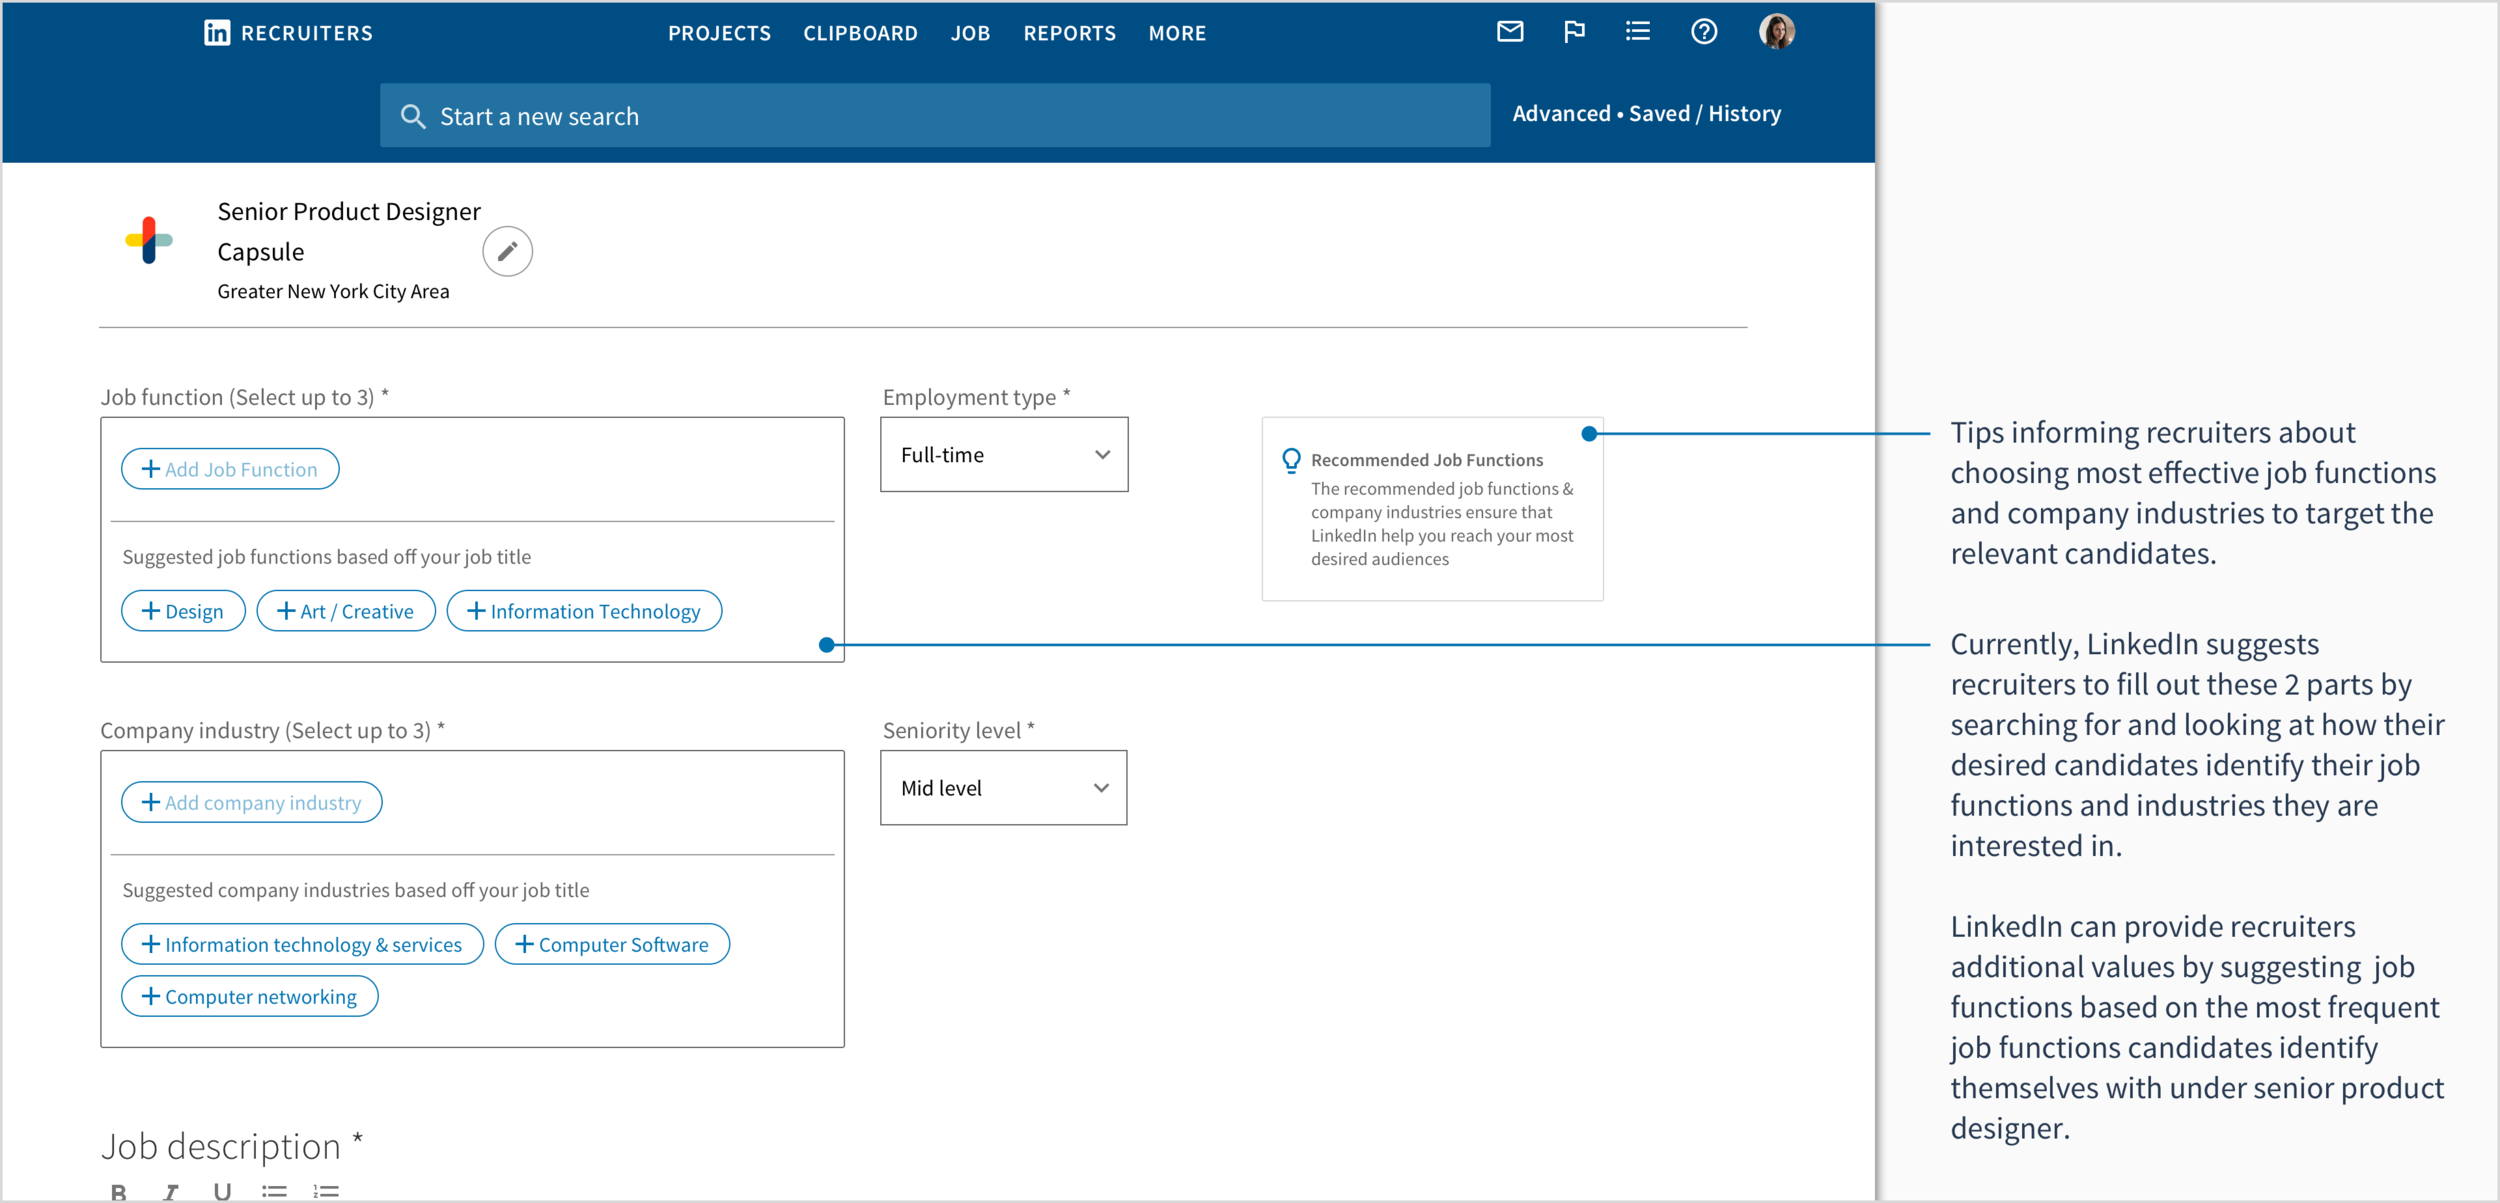Open the More menu

tap(1177, 33)
